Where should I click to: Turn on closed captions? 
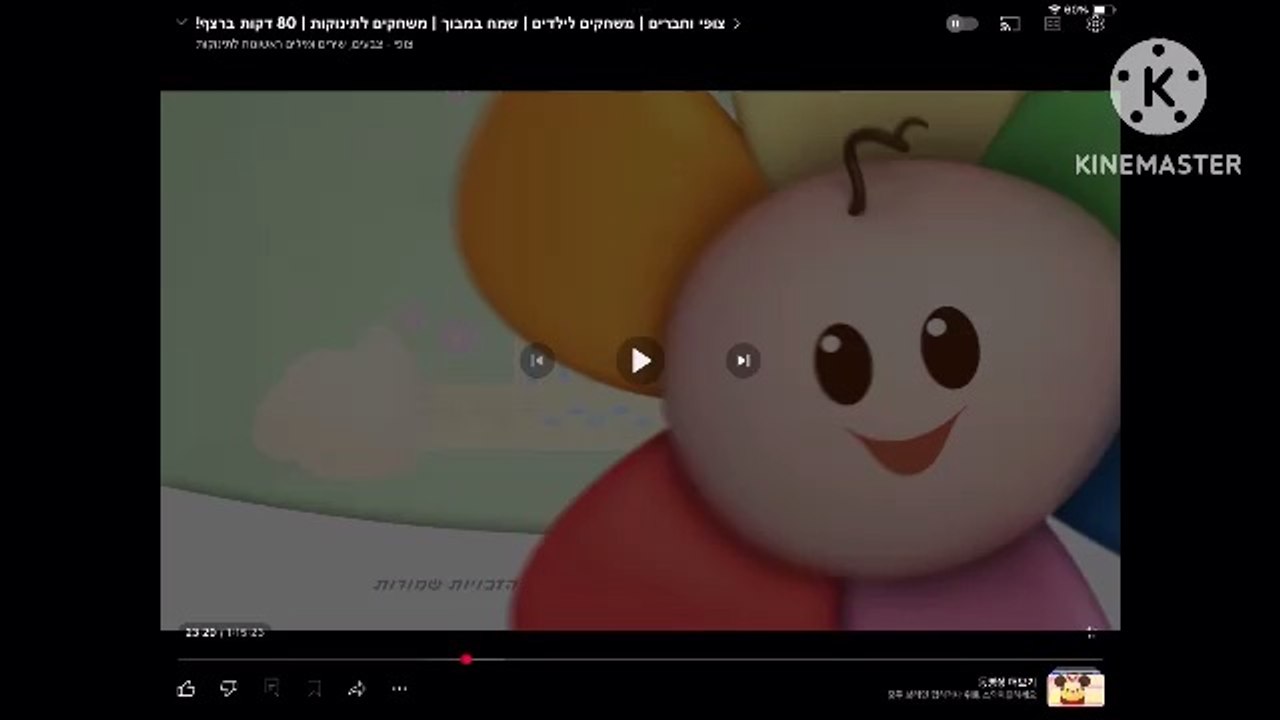1053,23
